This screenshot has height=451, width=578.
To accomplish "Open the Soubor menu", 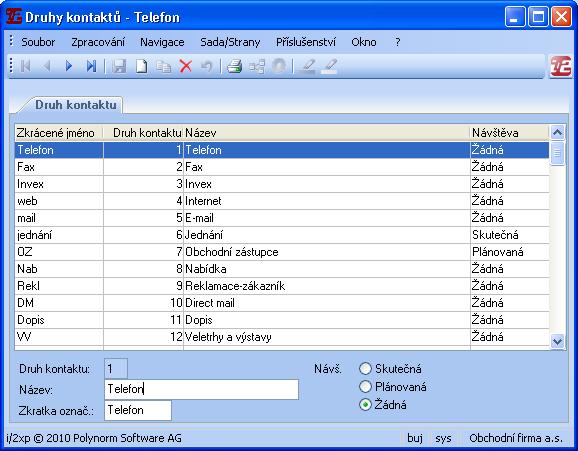I will 38,42.
